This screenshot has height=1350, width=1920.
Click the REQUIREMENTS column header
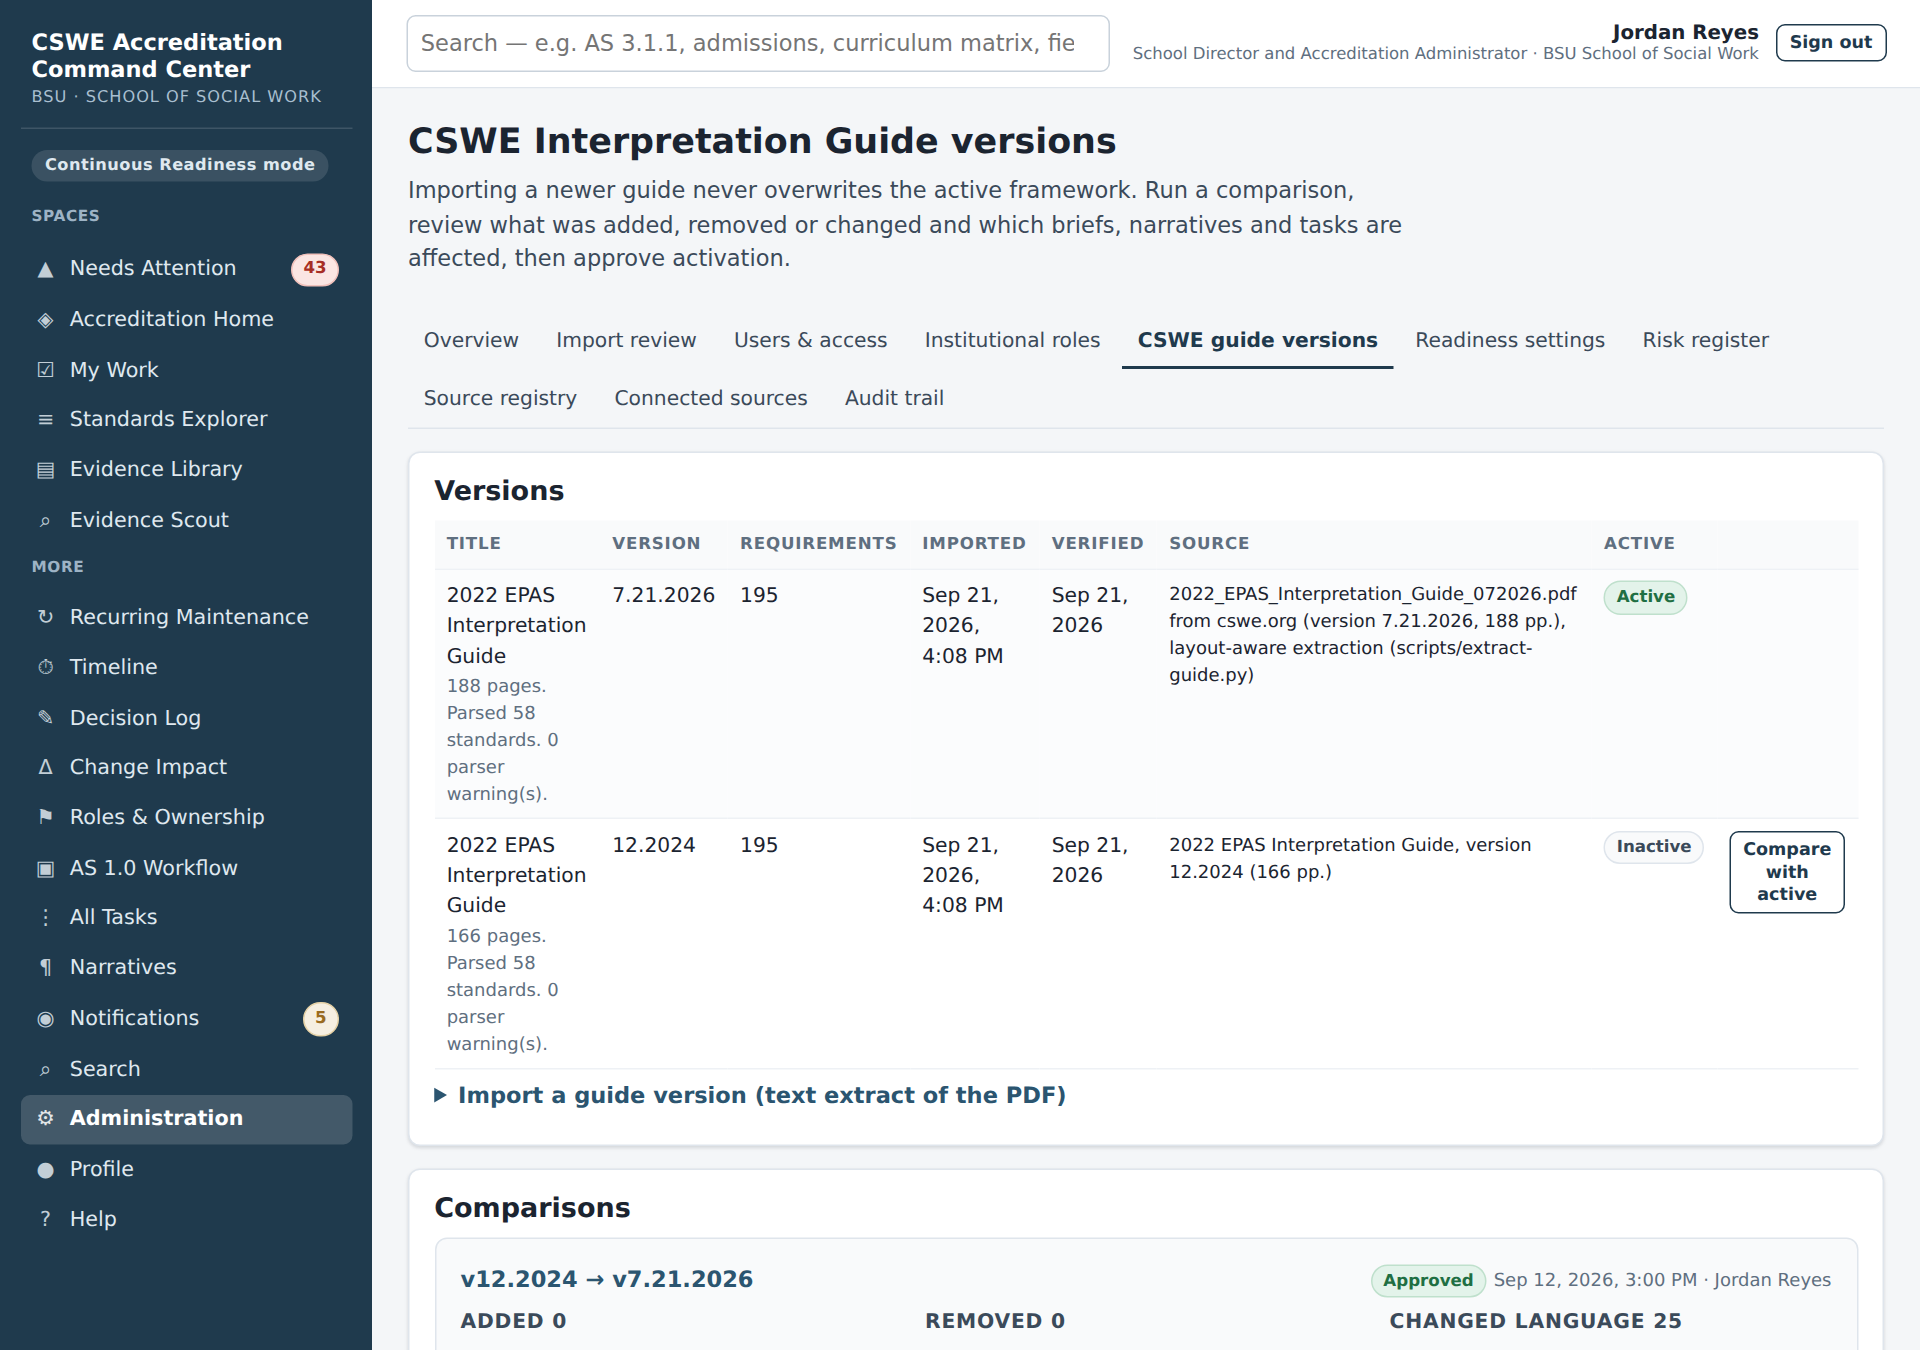coord(818,543)
